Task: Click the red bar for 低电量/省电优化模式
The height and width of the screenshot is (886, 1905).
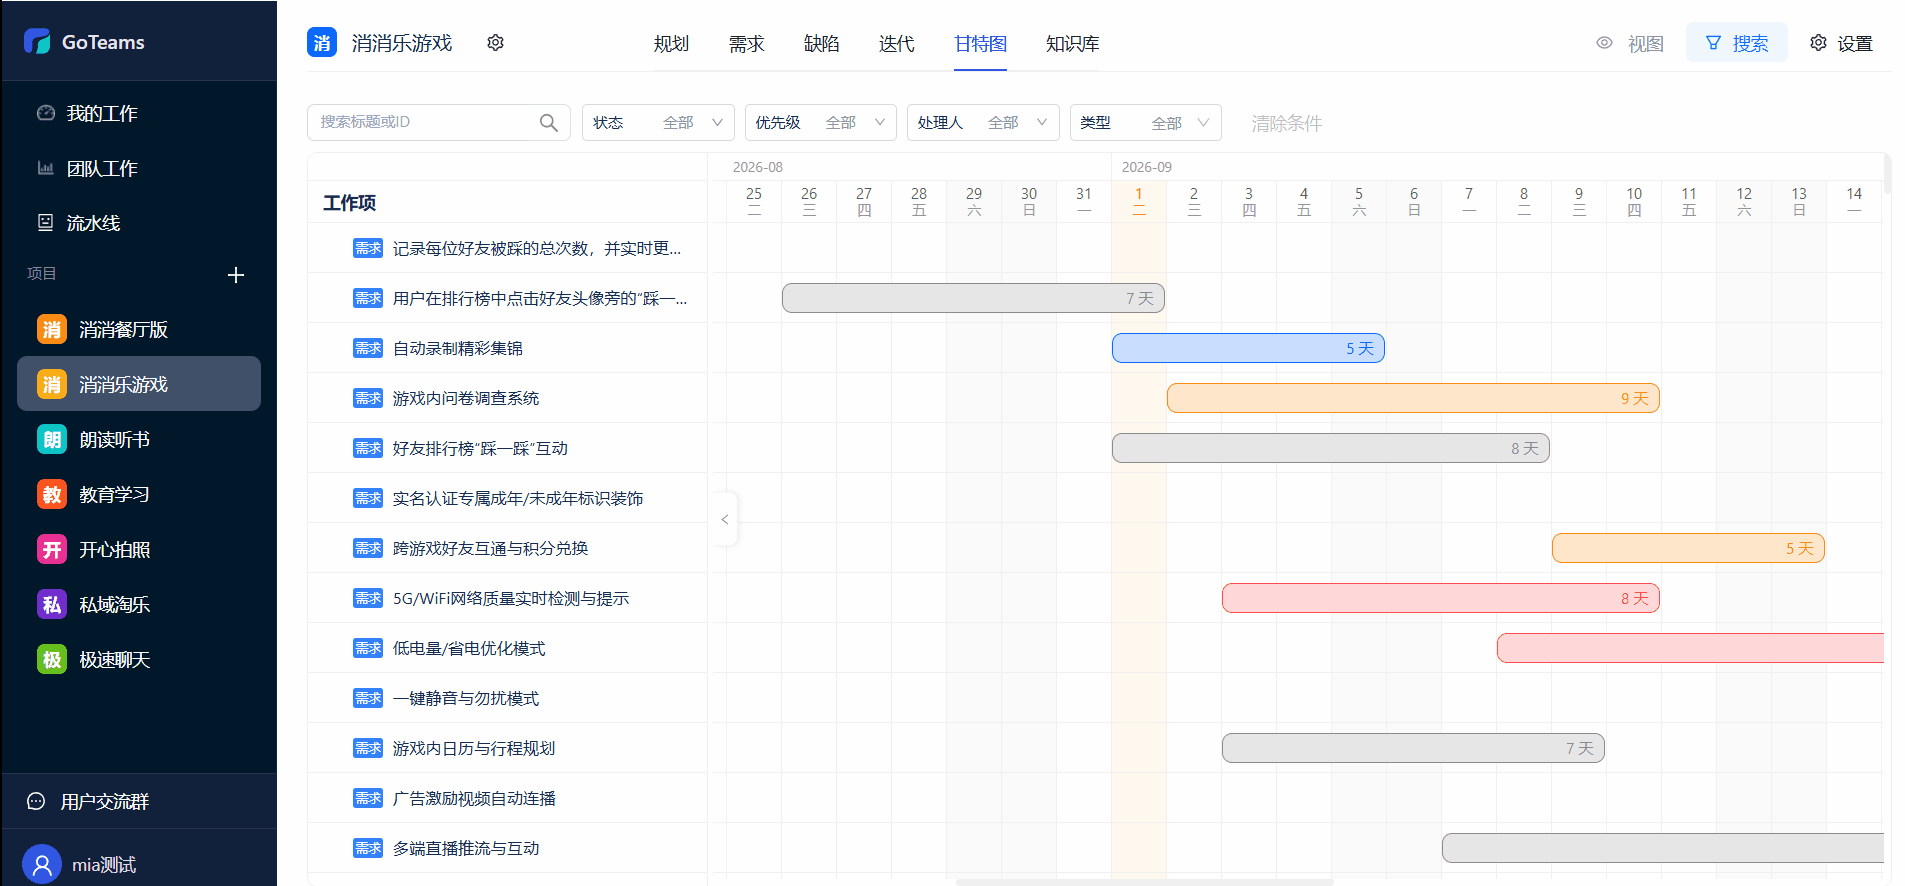Action: [x=1690, y=648]
